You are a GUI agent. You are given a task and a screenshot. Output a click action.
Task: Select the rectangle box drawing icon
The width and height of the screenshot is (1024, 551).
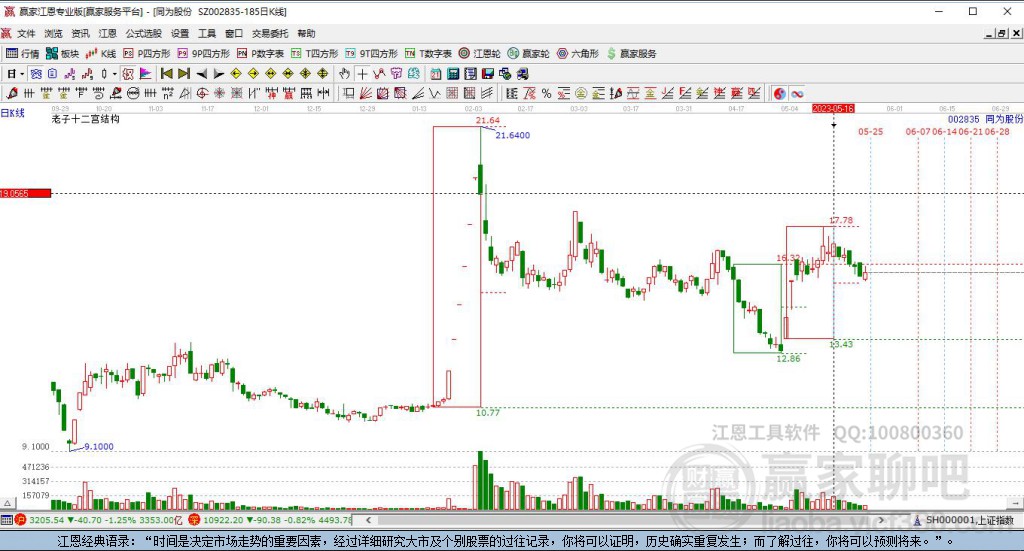point(349,93)
